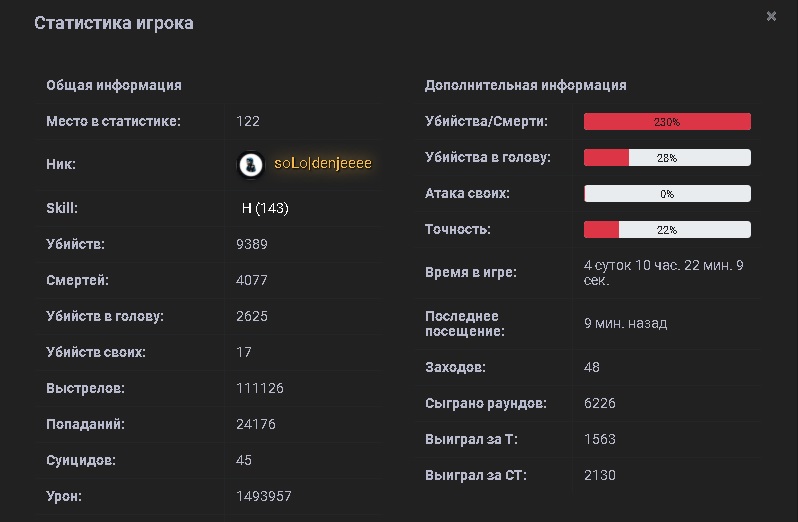Click the headshot kills value 2625
This screenshot has width=798, height=522.
(252, 316)
